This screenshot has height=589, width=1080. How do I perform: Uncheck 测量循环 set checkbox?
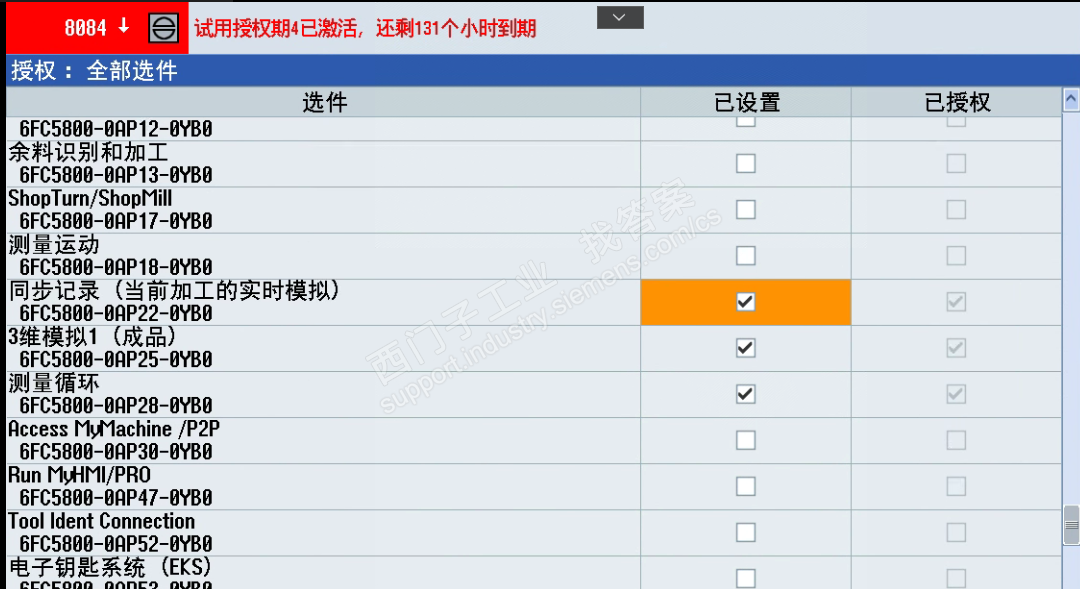tap(746, 394)
